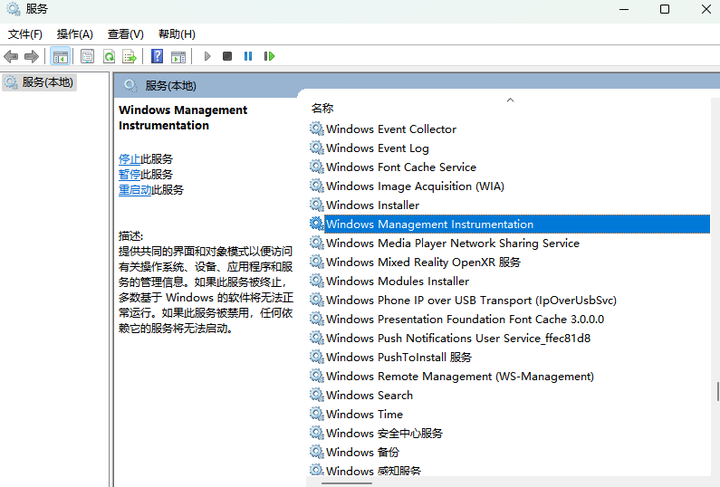This screenshot has width=720, height=487.
Task: Select Windows PushToInstall 服务
Action: (x=399, y=357)
